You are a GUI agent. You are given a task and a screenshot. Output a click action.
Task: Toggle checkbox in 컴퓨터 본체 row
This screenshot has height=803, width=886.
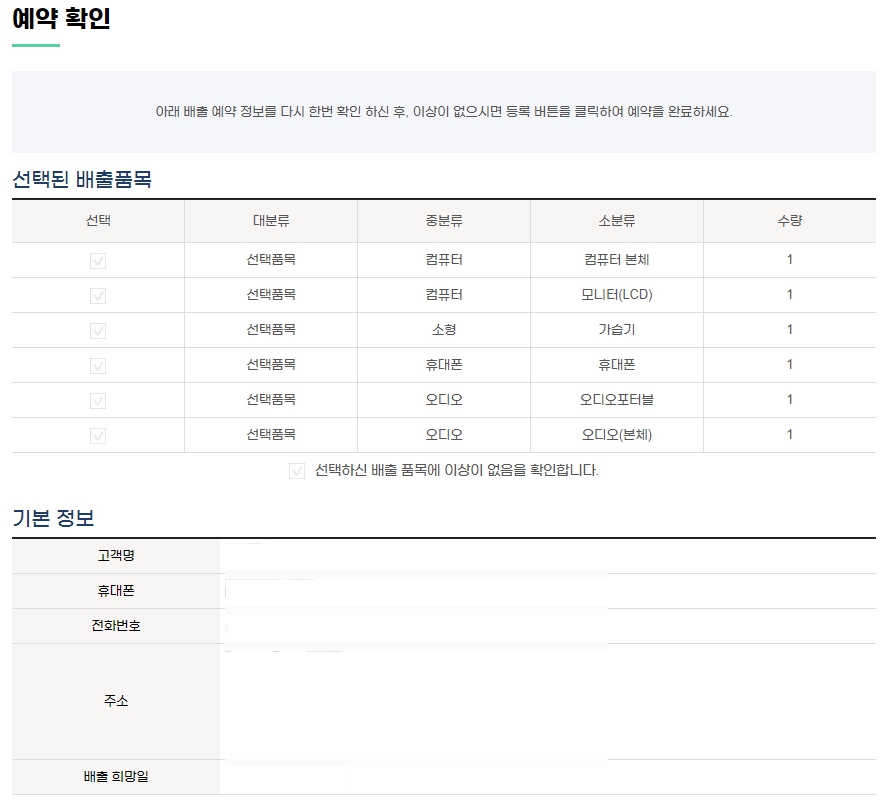98,261
